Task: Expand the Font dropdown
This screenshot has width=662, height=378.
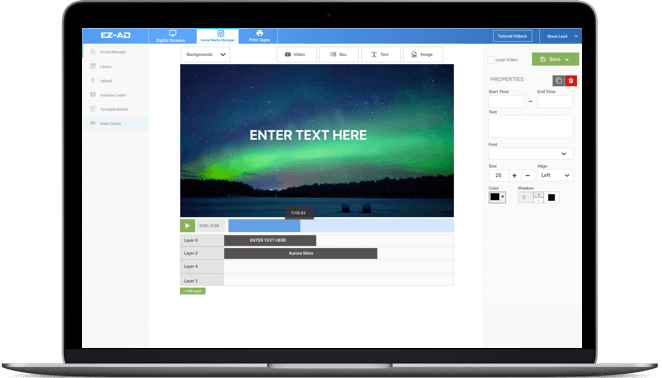Action: tap(531, 154)
